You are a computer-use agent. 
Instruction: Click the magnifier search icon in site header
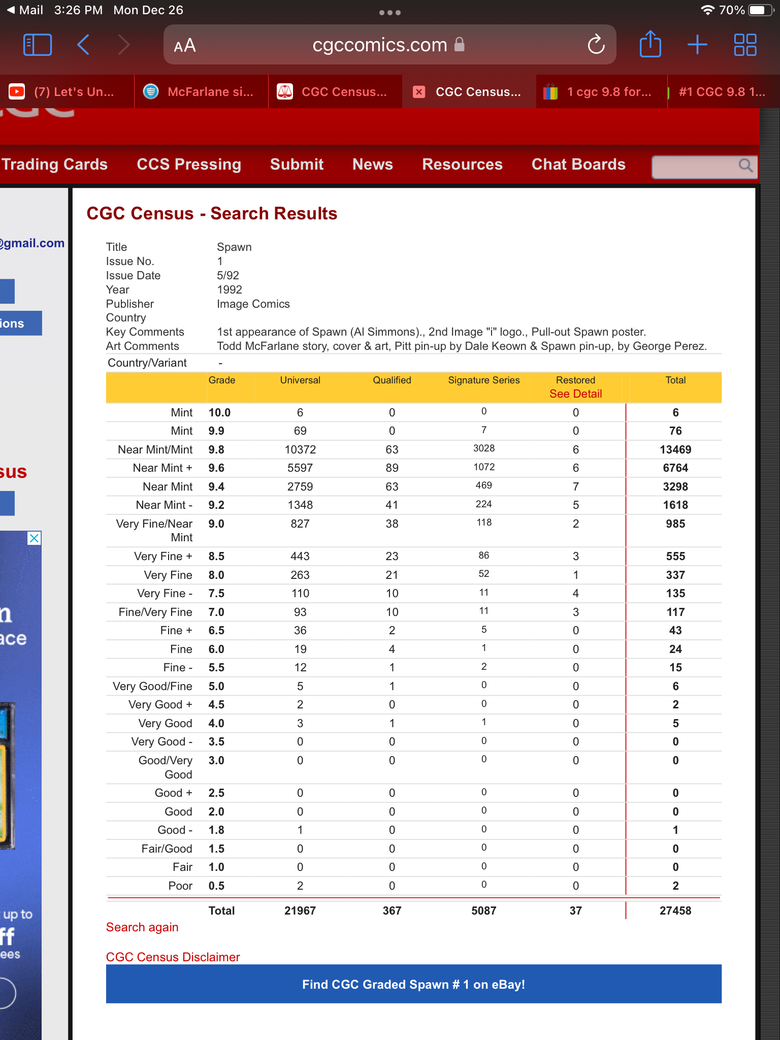[x=746, y=165]
